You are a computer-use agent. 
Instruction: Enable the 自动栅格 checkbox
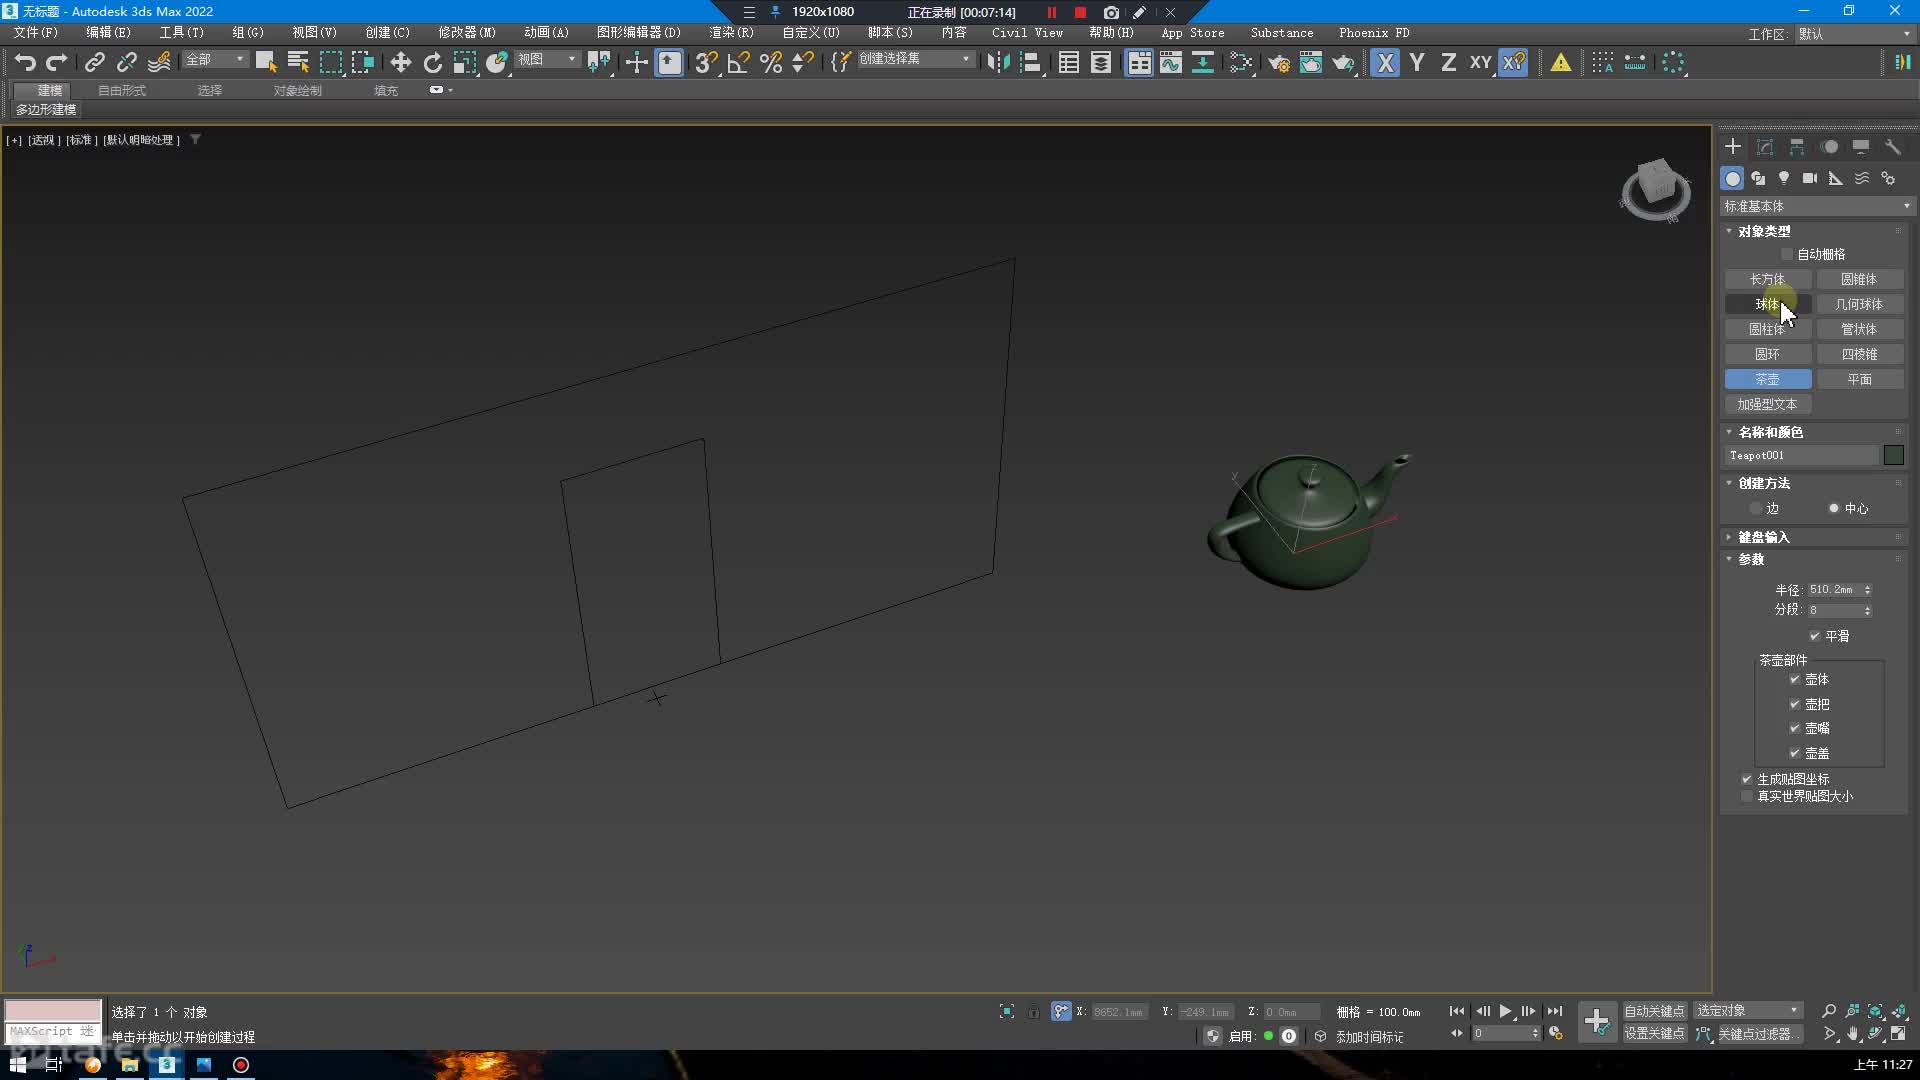pyautogui.click(x=1787, y=254)
